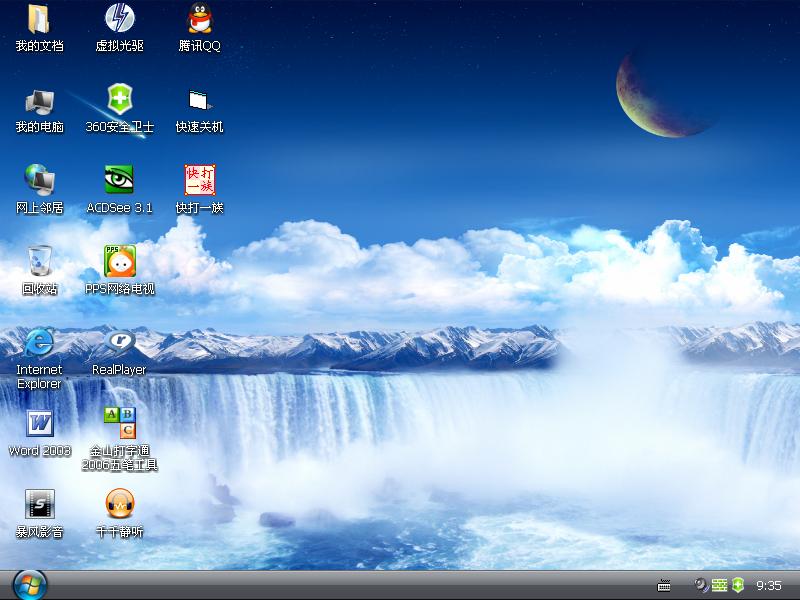
Task: Open ACDSee 3.1 eye icon
Action: click(x=119, y=180)
